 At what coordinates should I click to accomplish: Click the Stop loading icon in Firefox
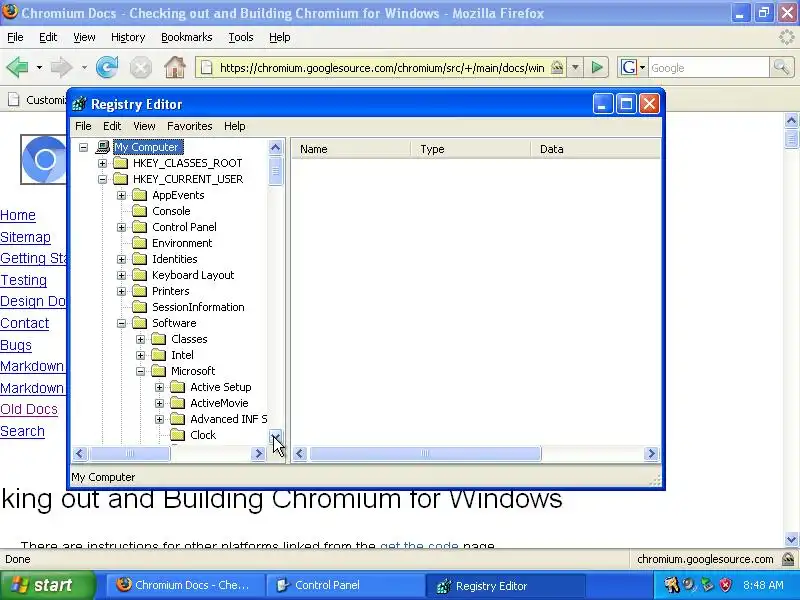[140, 67]
